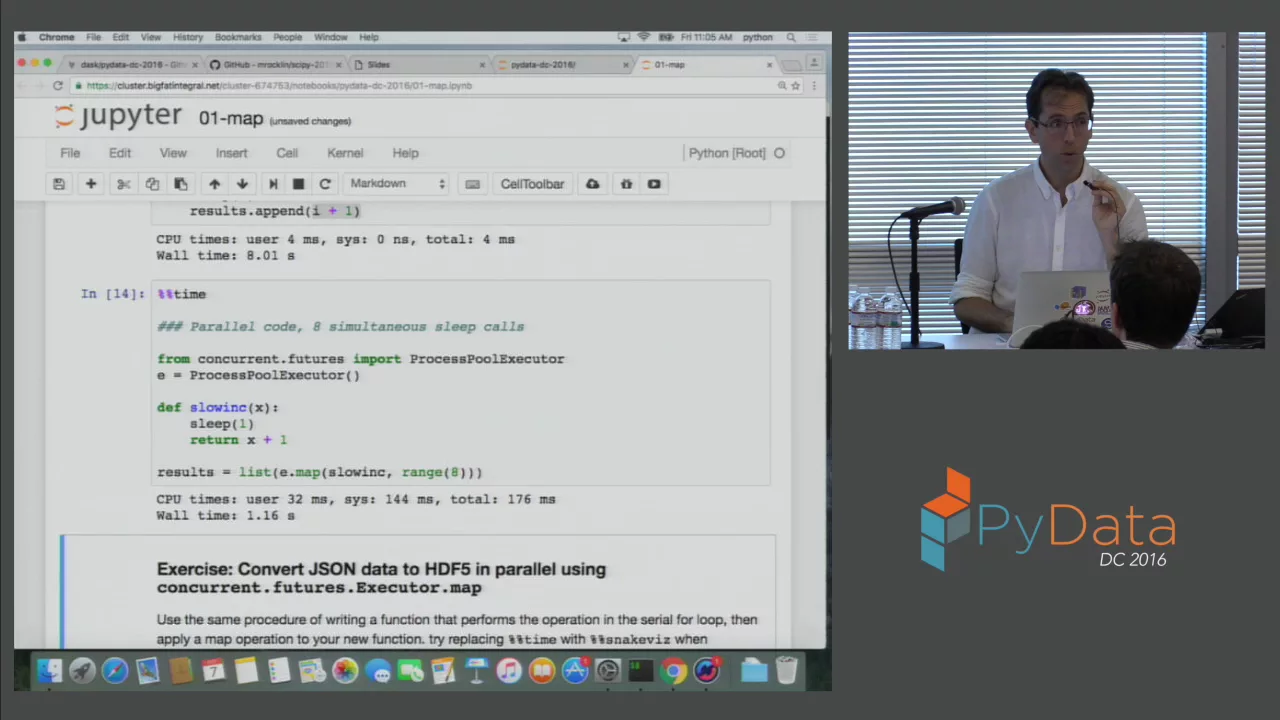Viewport: 1280px width, 720px height.
Task: Click the gift icon in the notebook toolbar
Action: tap(626, 184)
